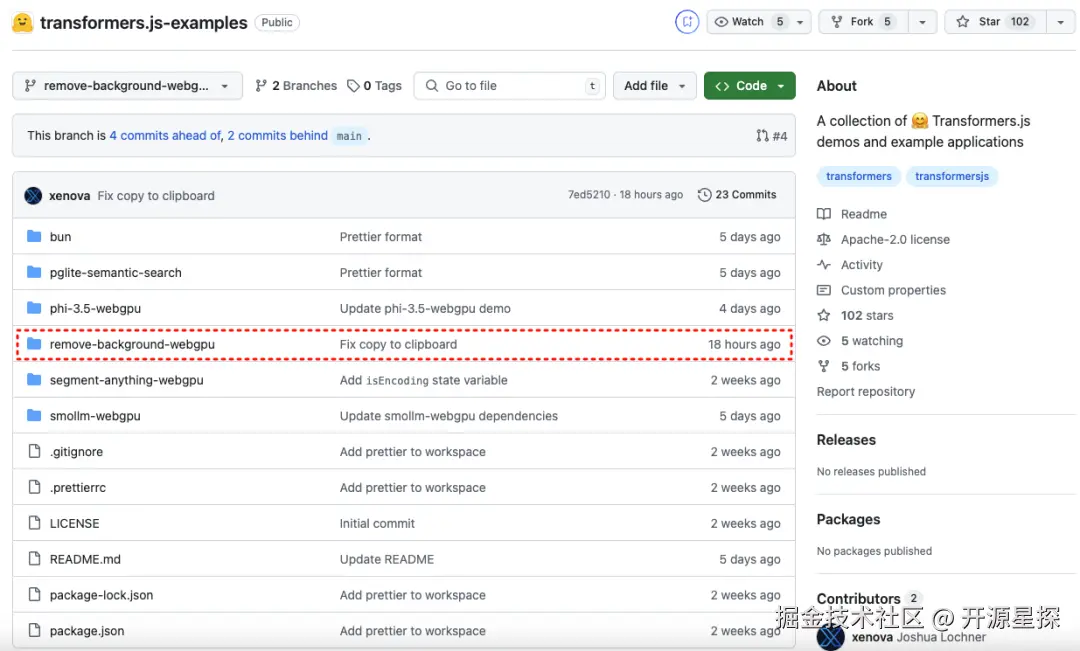Open the README.md file
The width and height of the screenshot is (1080, 651).
[x=85, y=559]
